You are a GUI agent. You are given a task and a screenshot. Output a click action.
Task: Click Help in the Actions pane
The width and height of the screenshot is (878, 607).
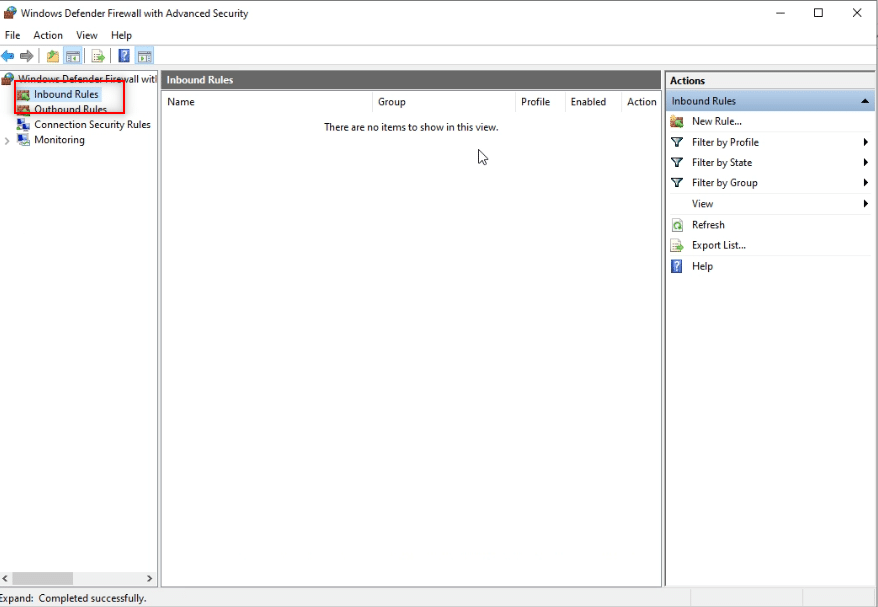[702, 266]
